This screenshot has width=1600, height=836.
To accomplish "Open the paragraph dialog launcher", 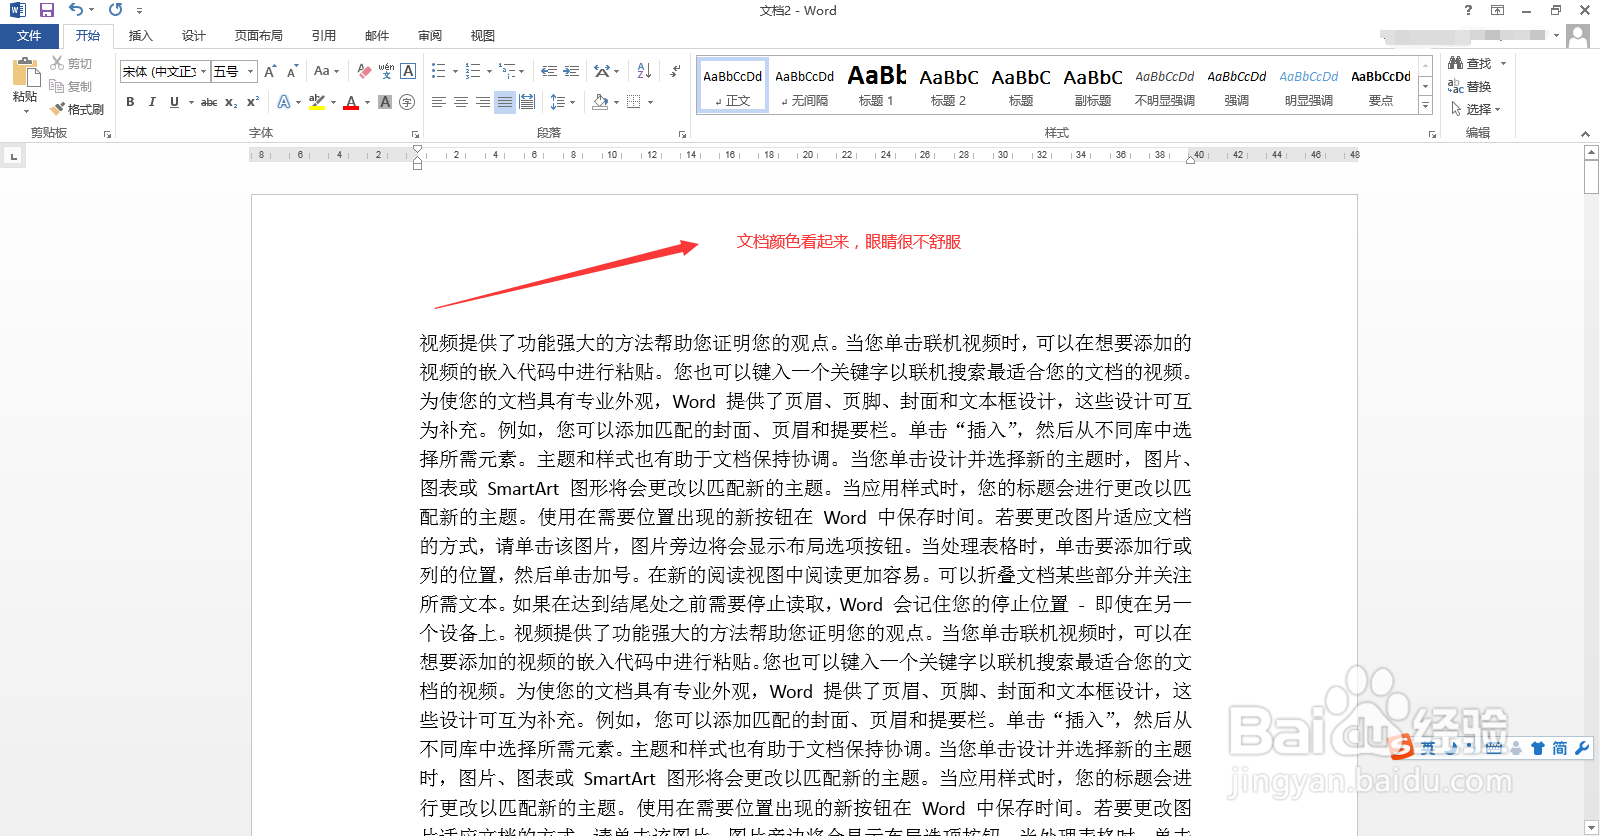I will pyautogui.click(x=683, y=134).
